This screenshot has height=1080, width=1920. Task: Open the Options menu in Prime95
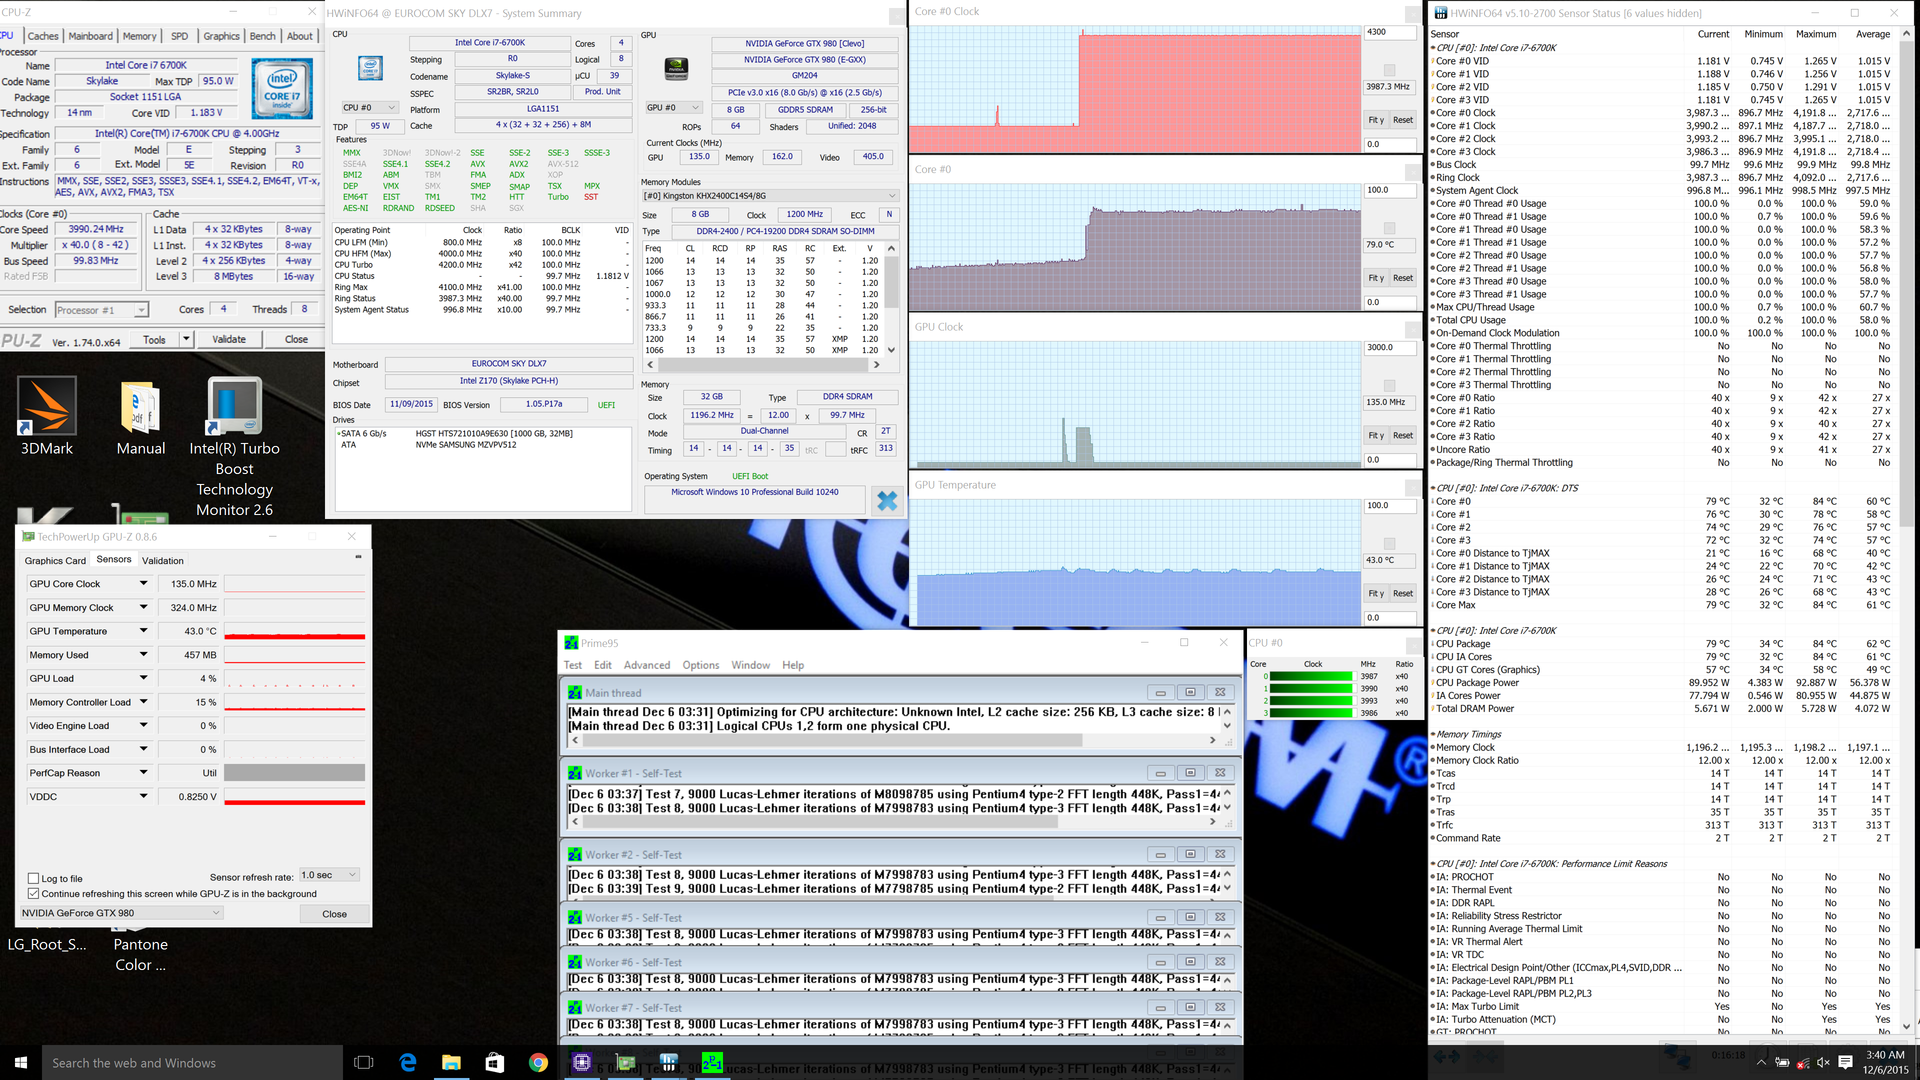[701, 665]
